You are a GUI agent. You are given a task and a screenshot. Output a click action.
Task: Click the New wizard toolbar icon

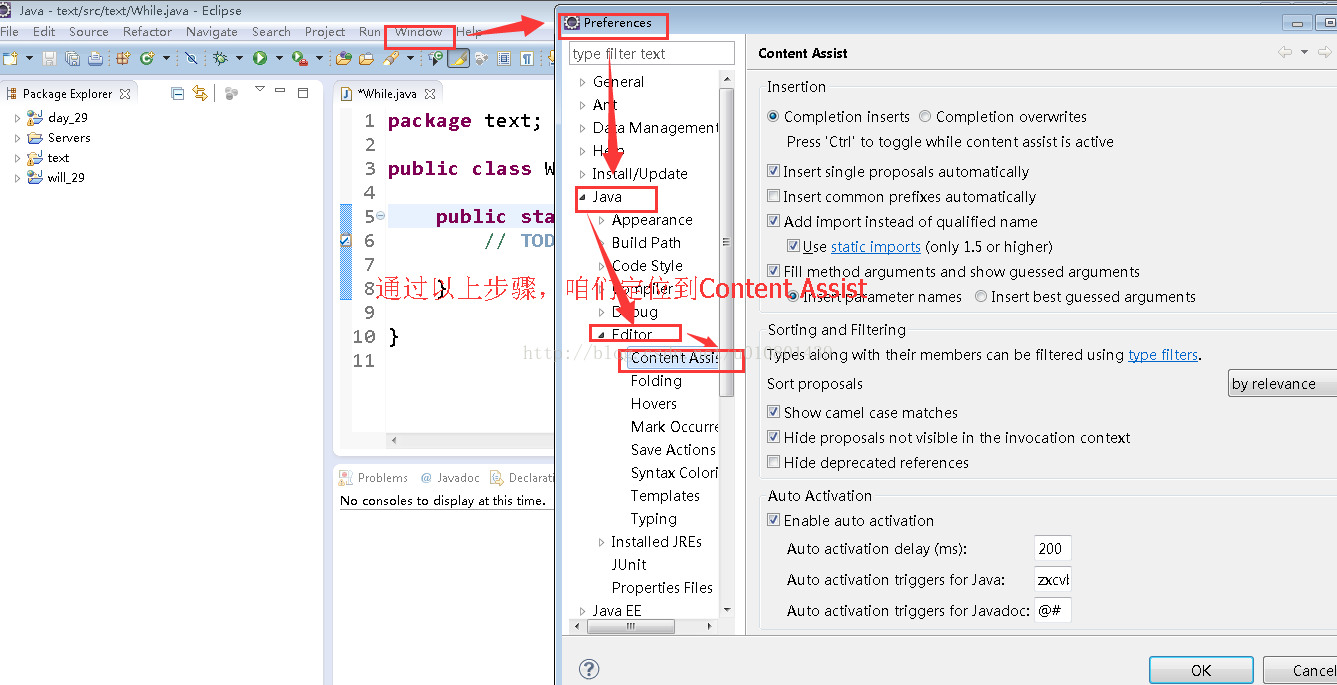10,58
